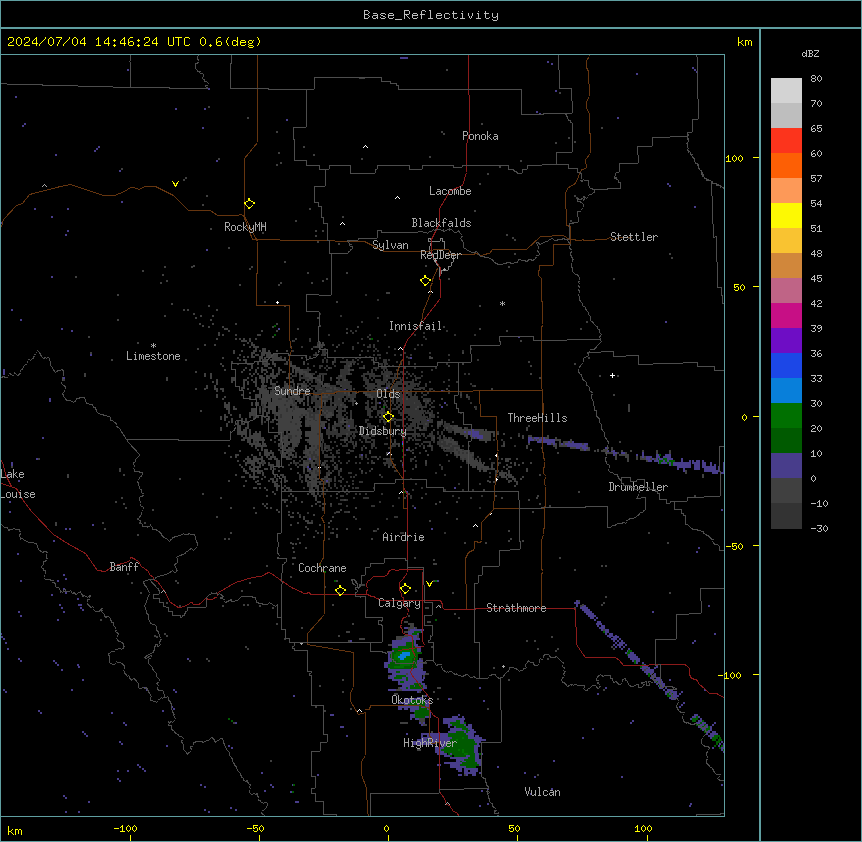Click the yellow diamond marker above RockyMH
The width and height of the screenshot is (862, 842).
click(x=250, y=204)
